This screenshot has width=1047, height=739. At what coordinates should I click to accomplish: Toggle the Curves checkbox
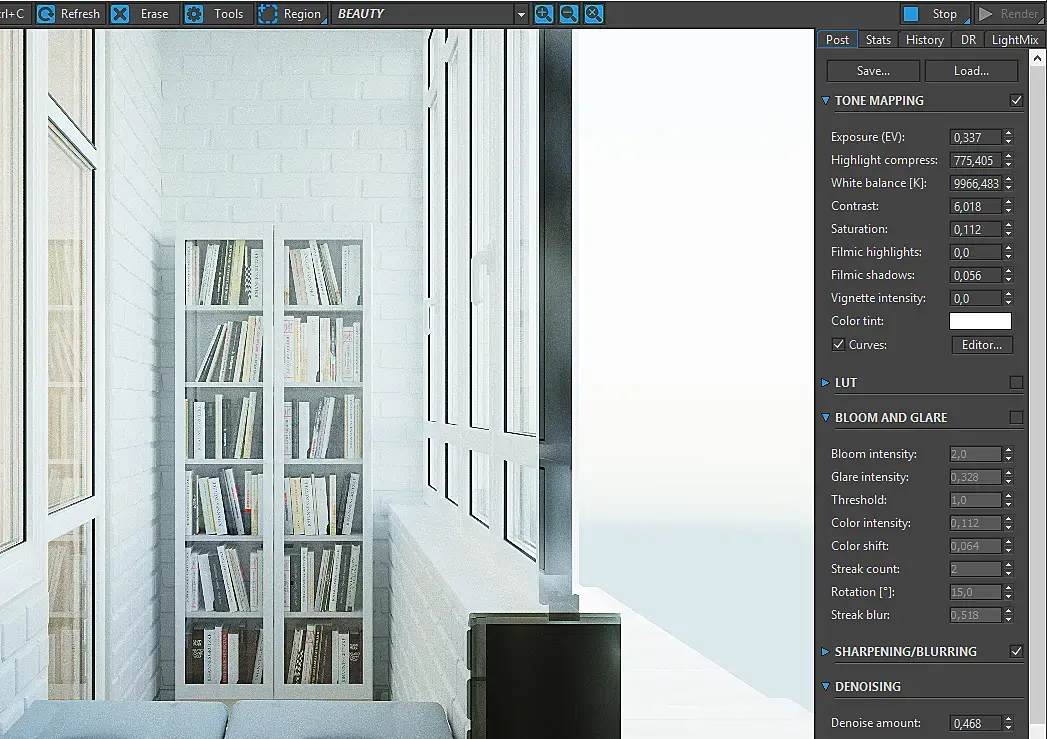coord(838,344)
